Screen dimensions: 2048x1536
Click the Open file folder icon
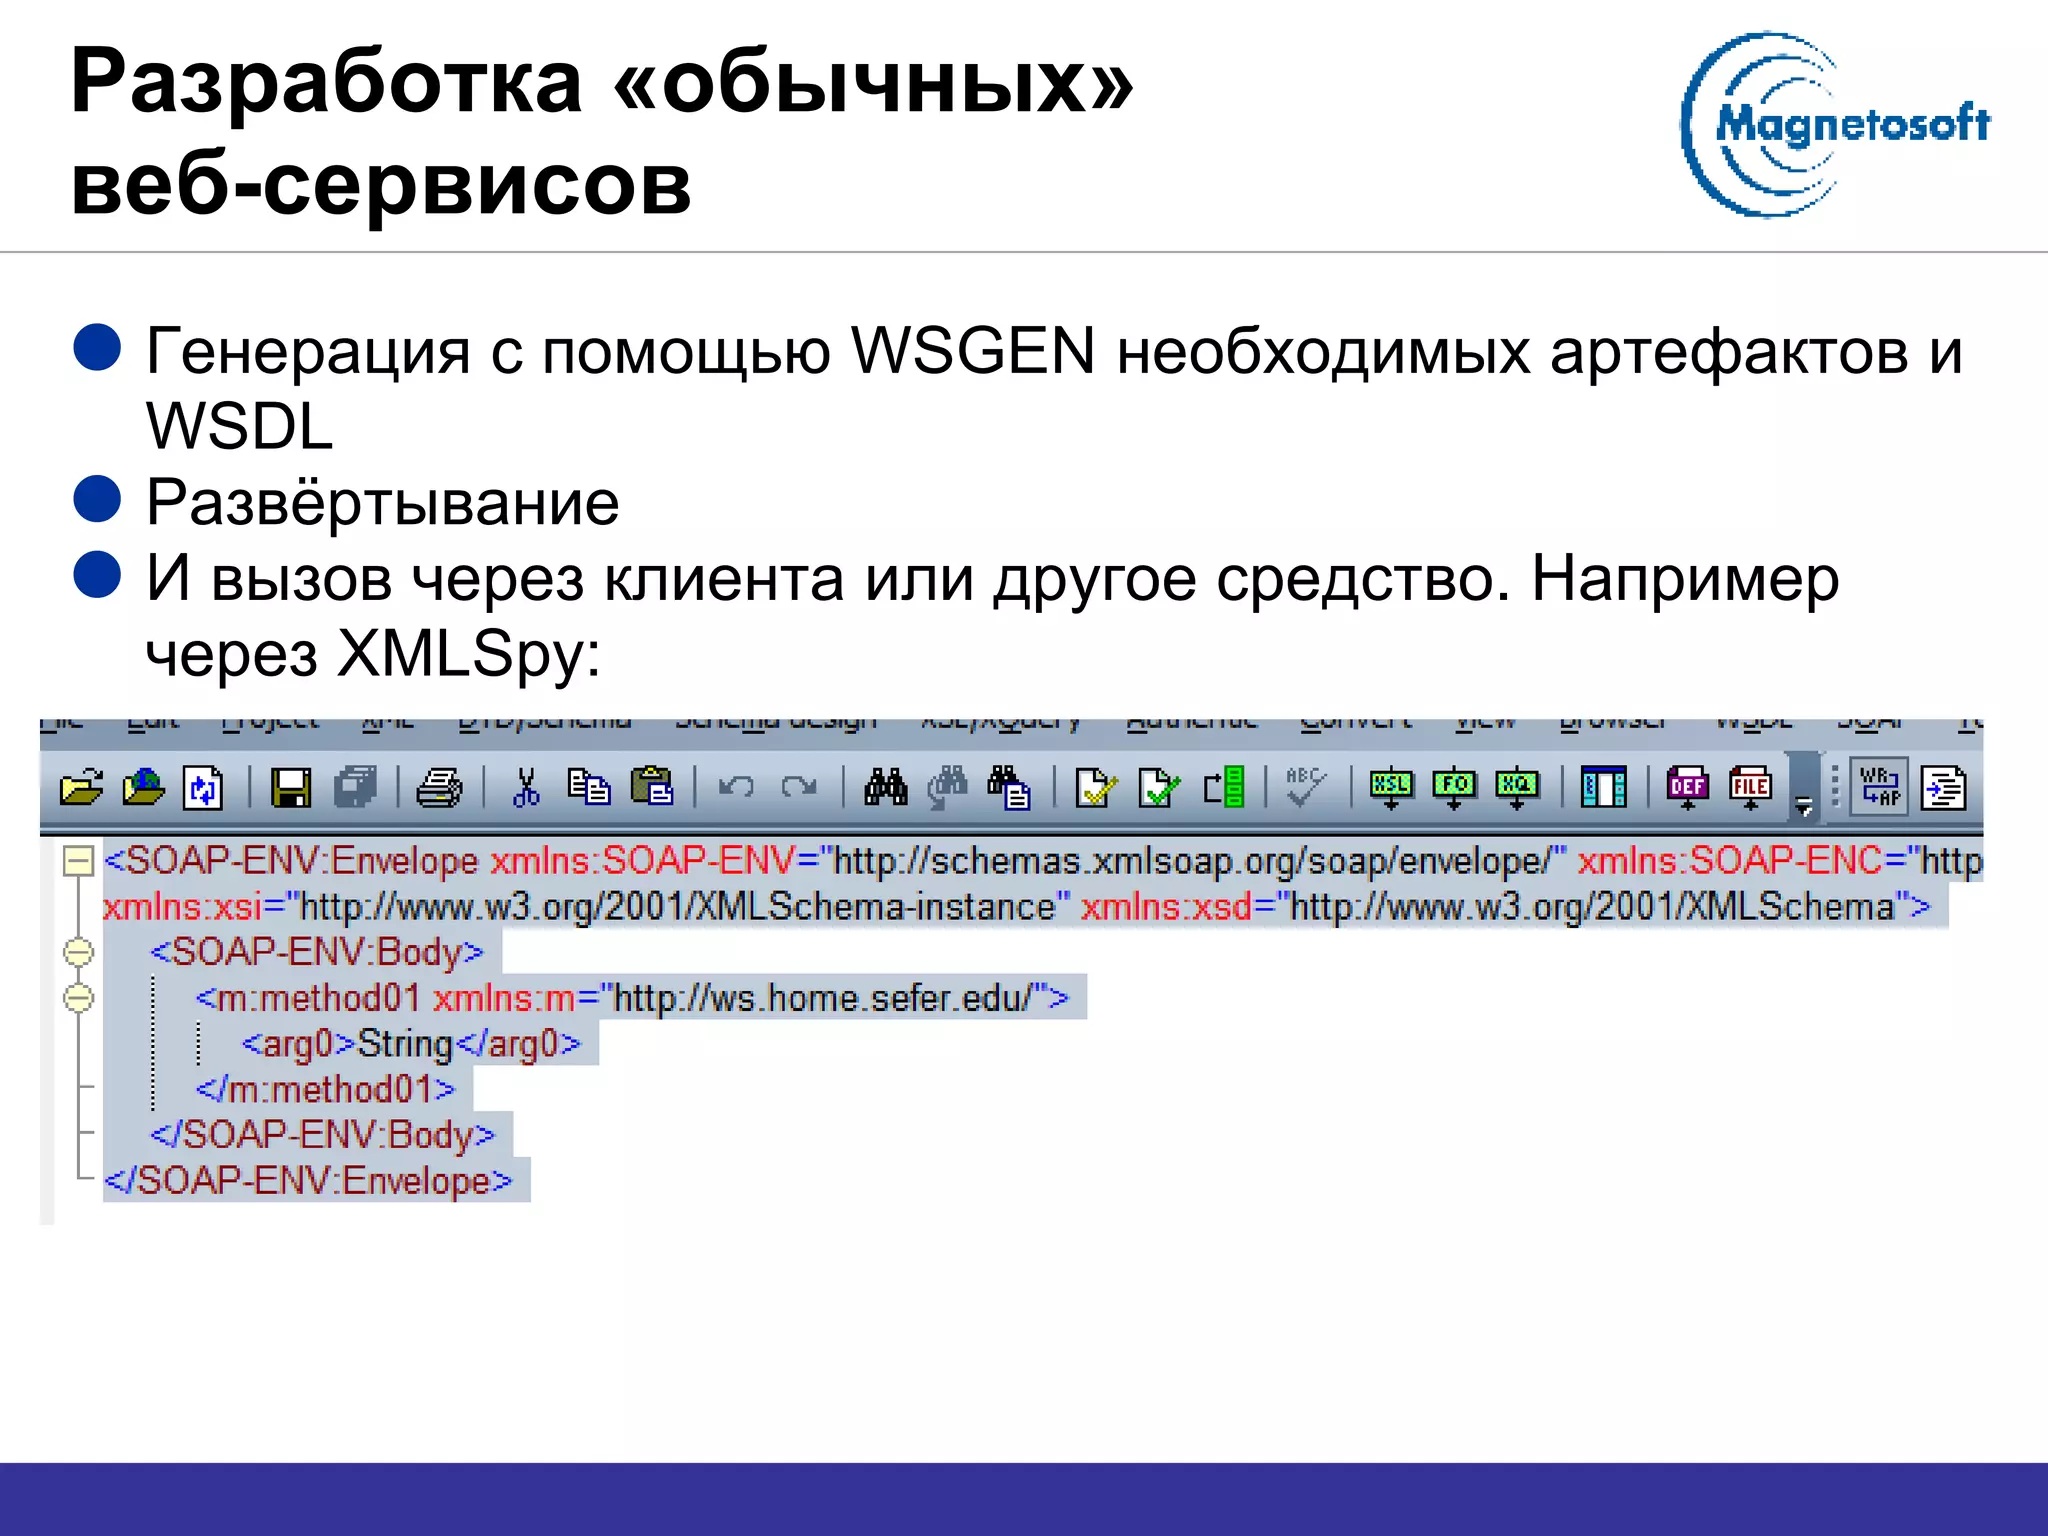pyautogui.click(x=81, y=788)
